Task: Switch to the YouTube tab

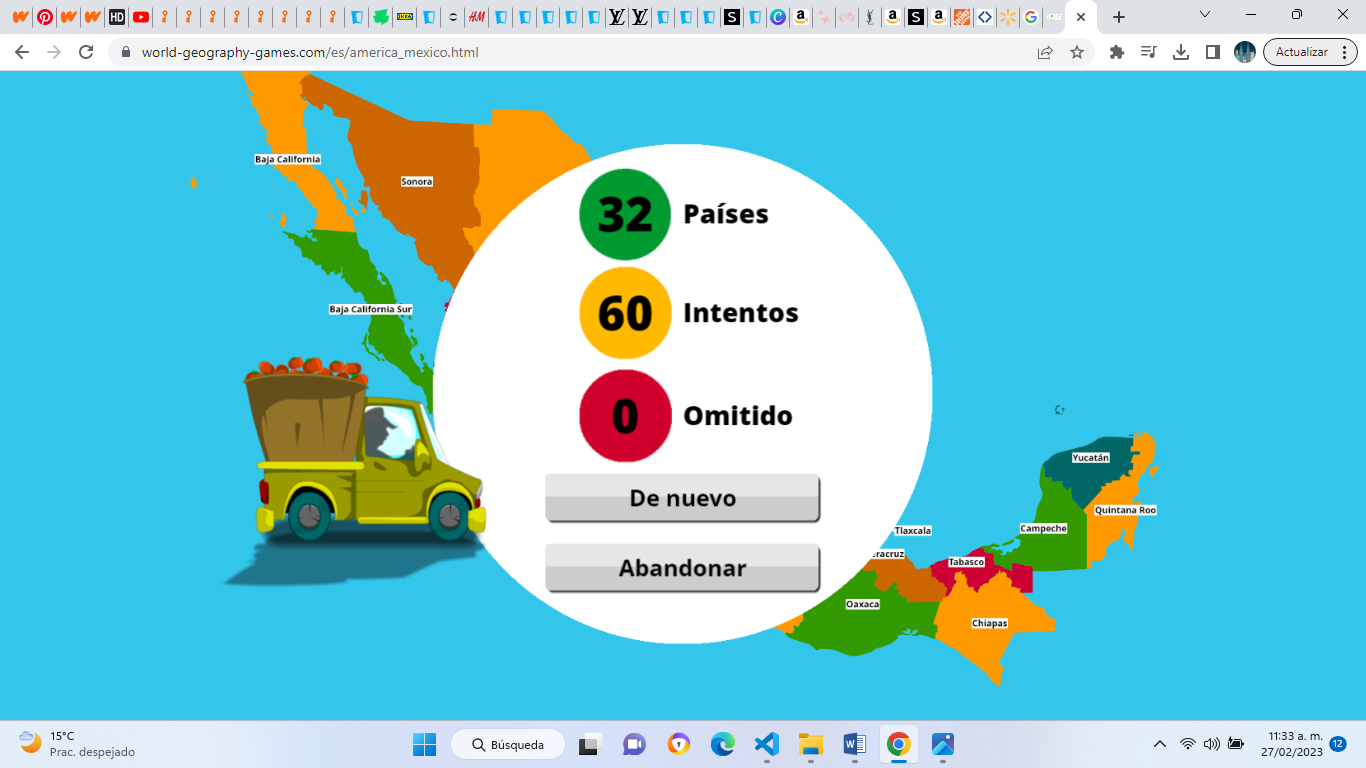Action: (141, 17)
